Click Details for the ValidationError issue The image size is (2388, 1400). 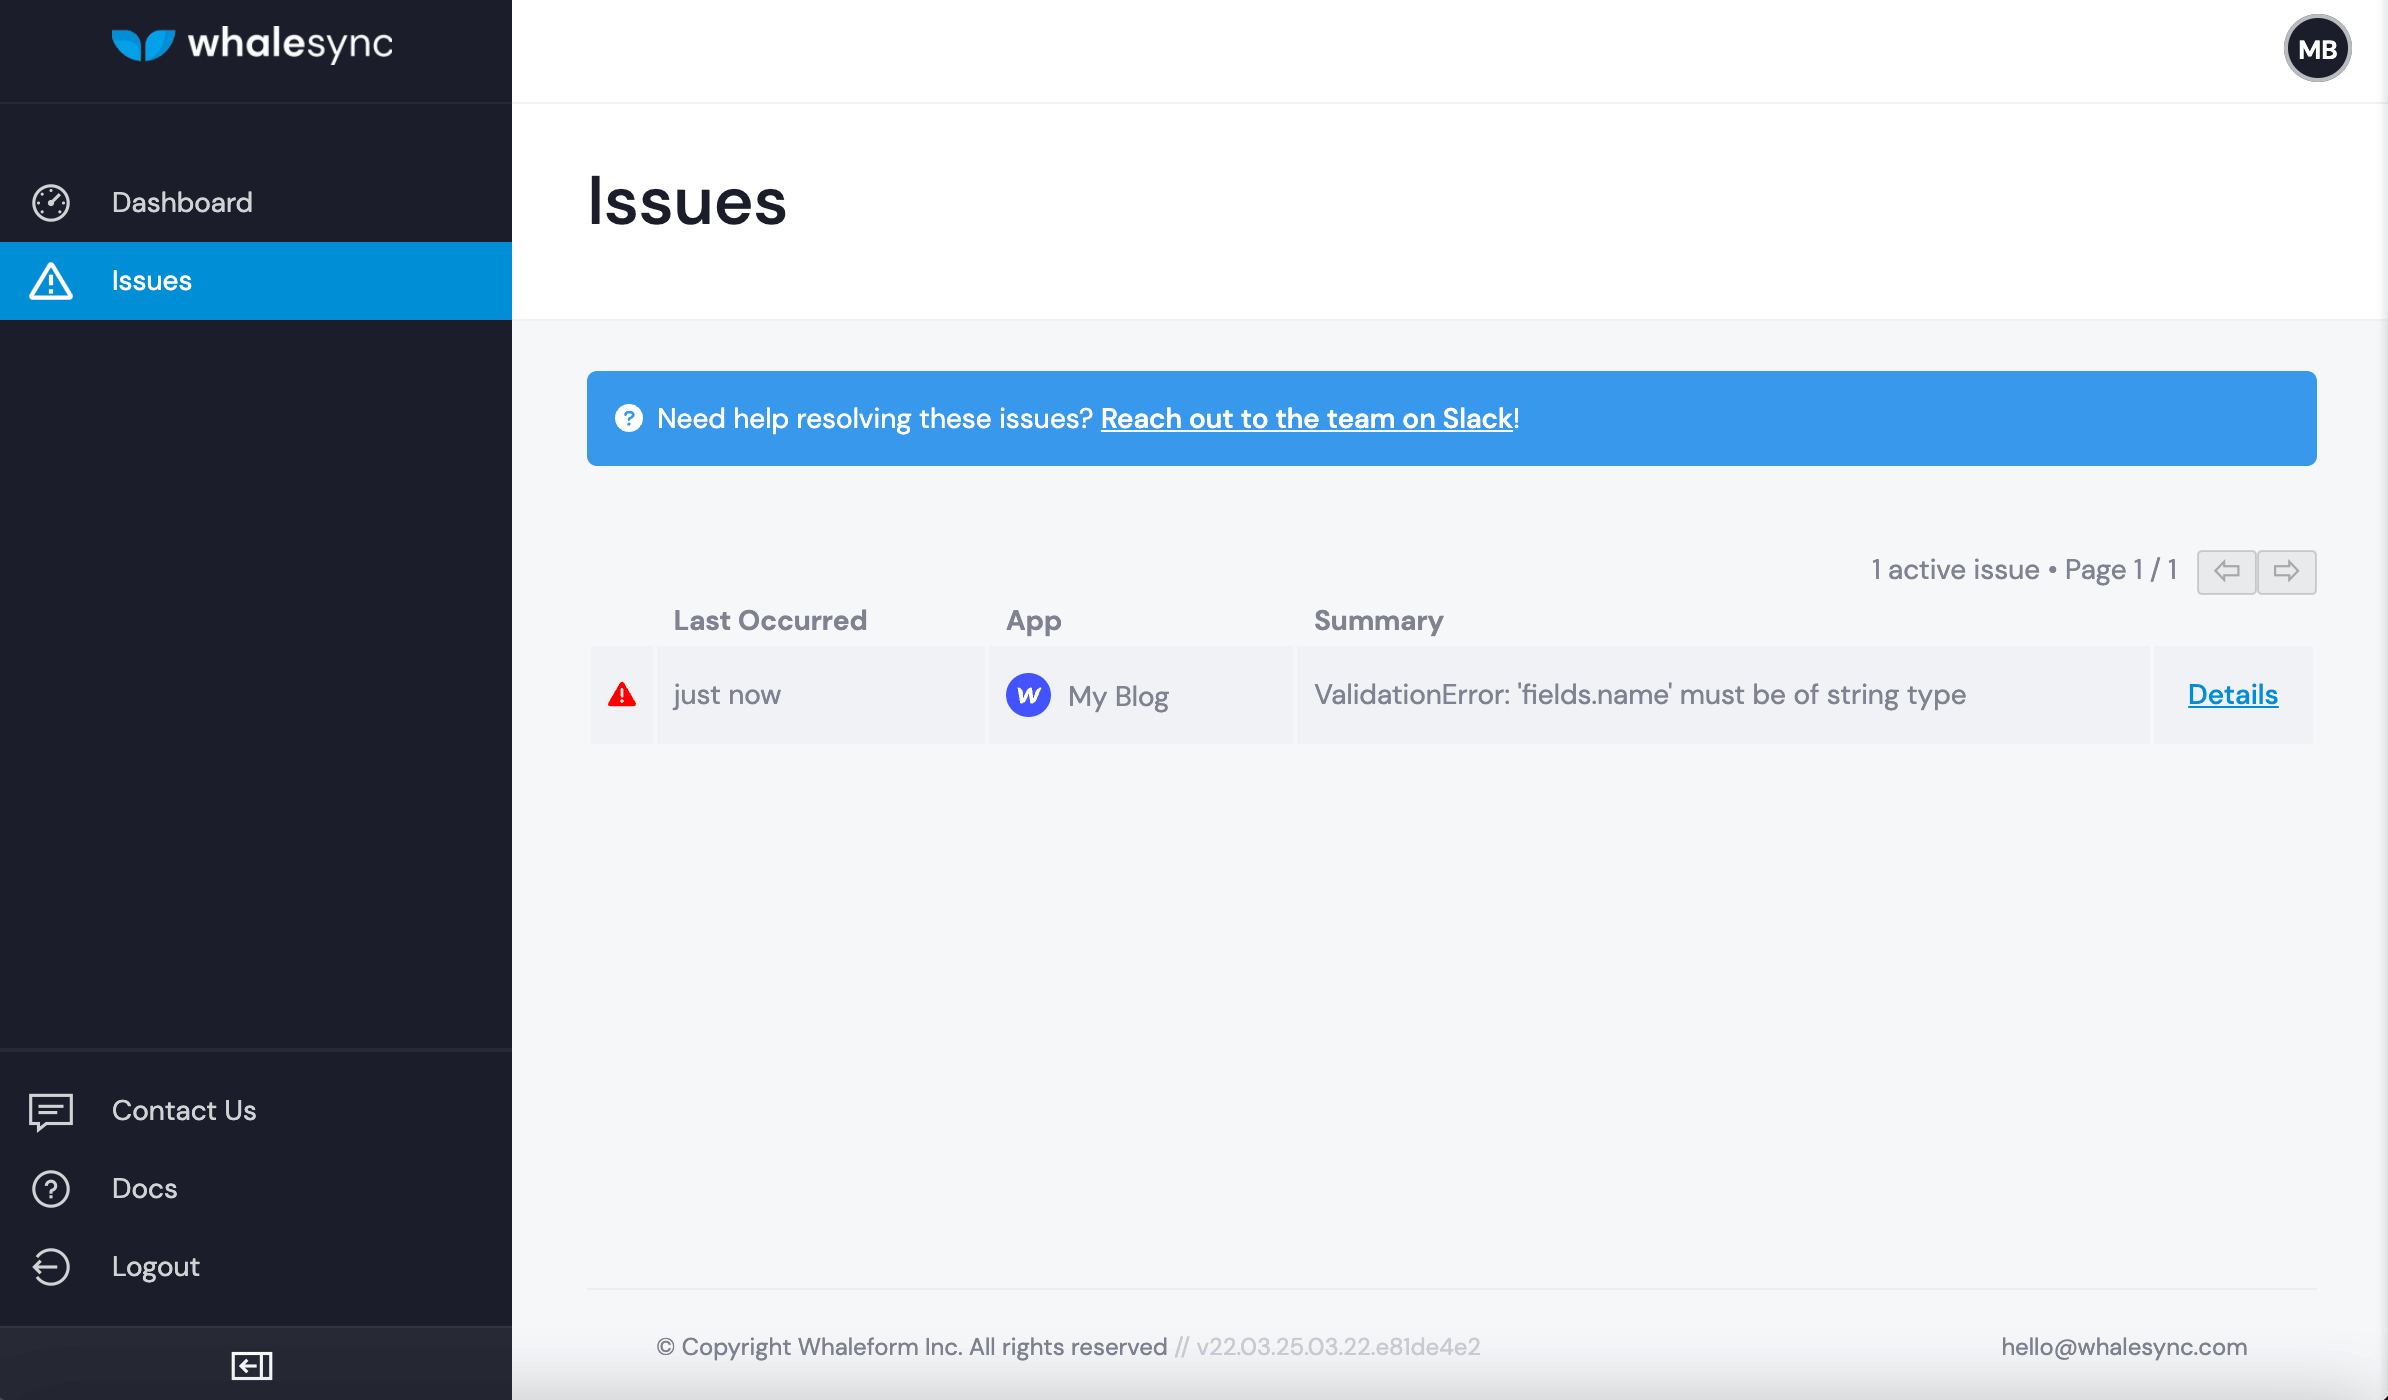click(x=2232, y=694)
